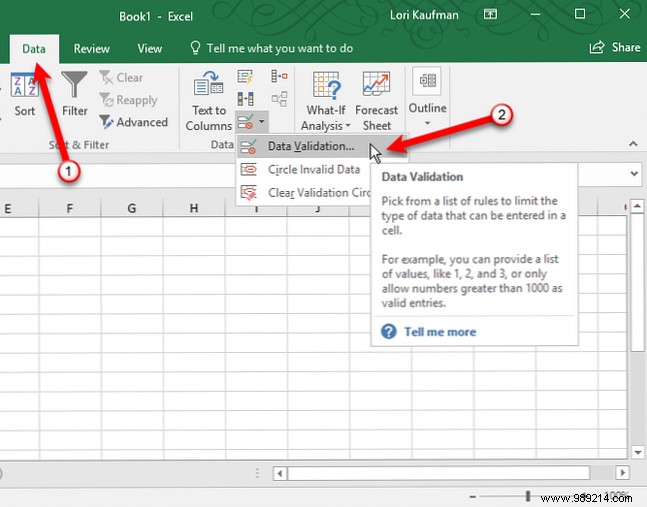The width and height of the screenshot is (647, 507).
Task: Click the Data Validation ribbon icon
Action: [x=246, y=122]
